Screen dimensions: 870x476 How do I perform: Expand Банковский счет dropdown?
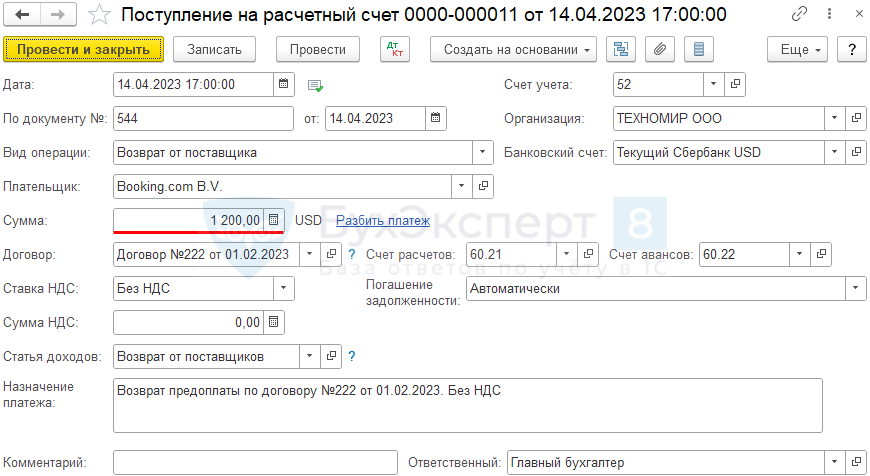click(x=834, y=152)
